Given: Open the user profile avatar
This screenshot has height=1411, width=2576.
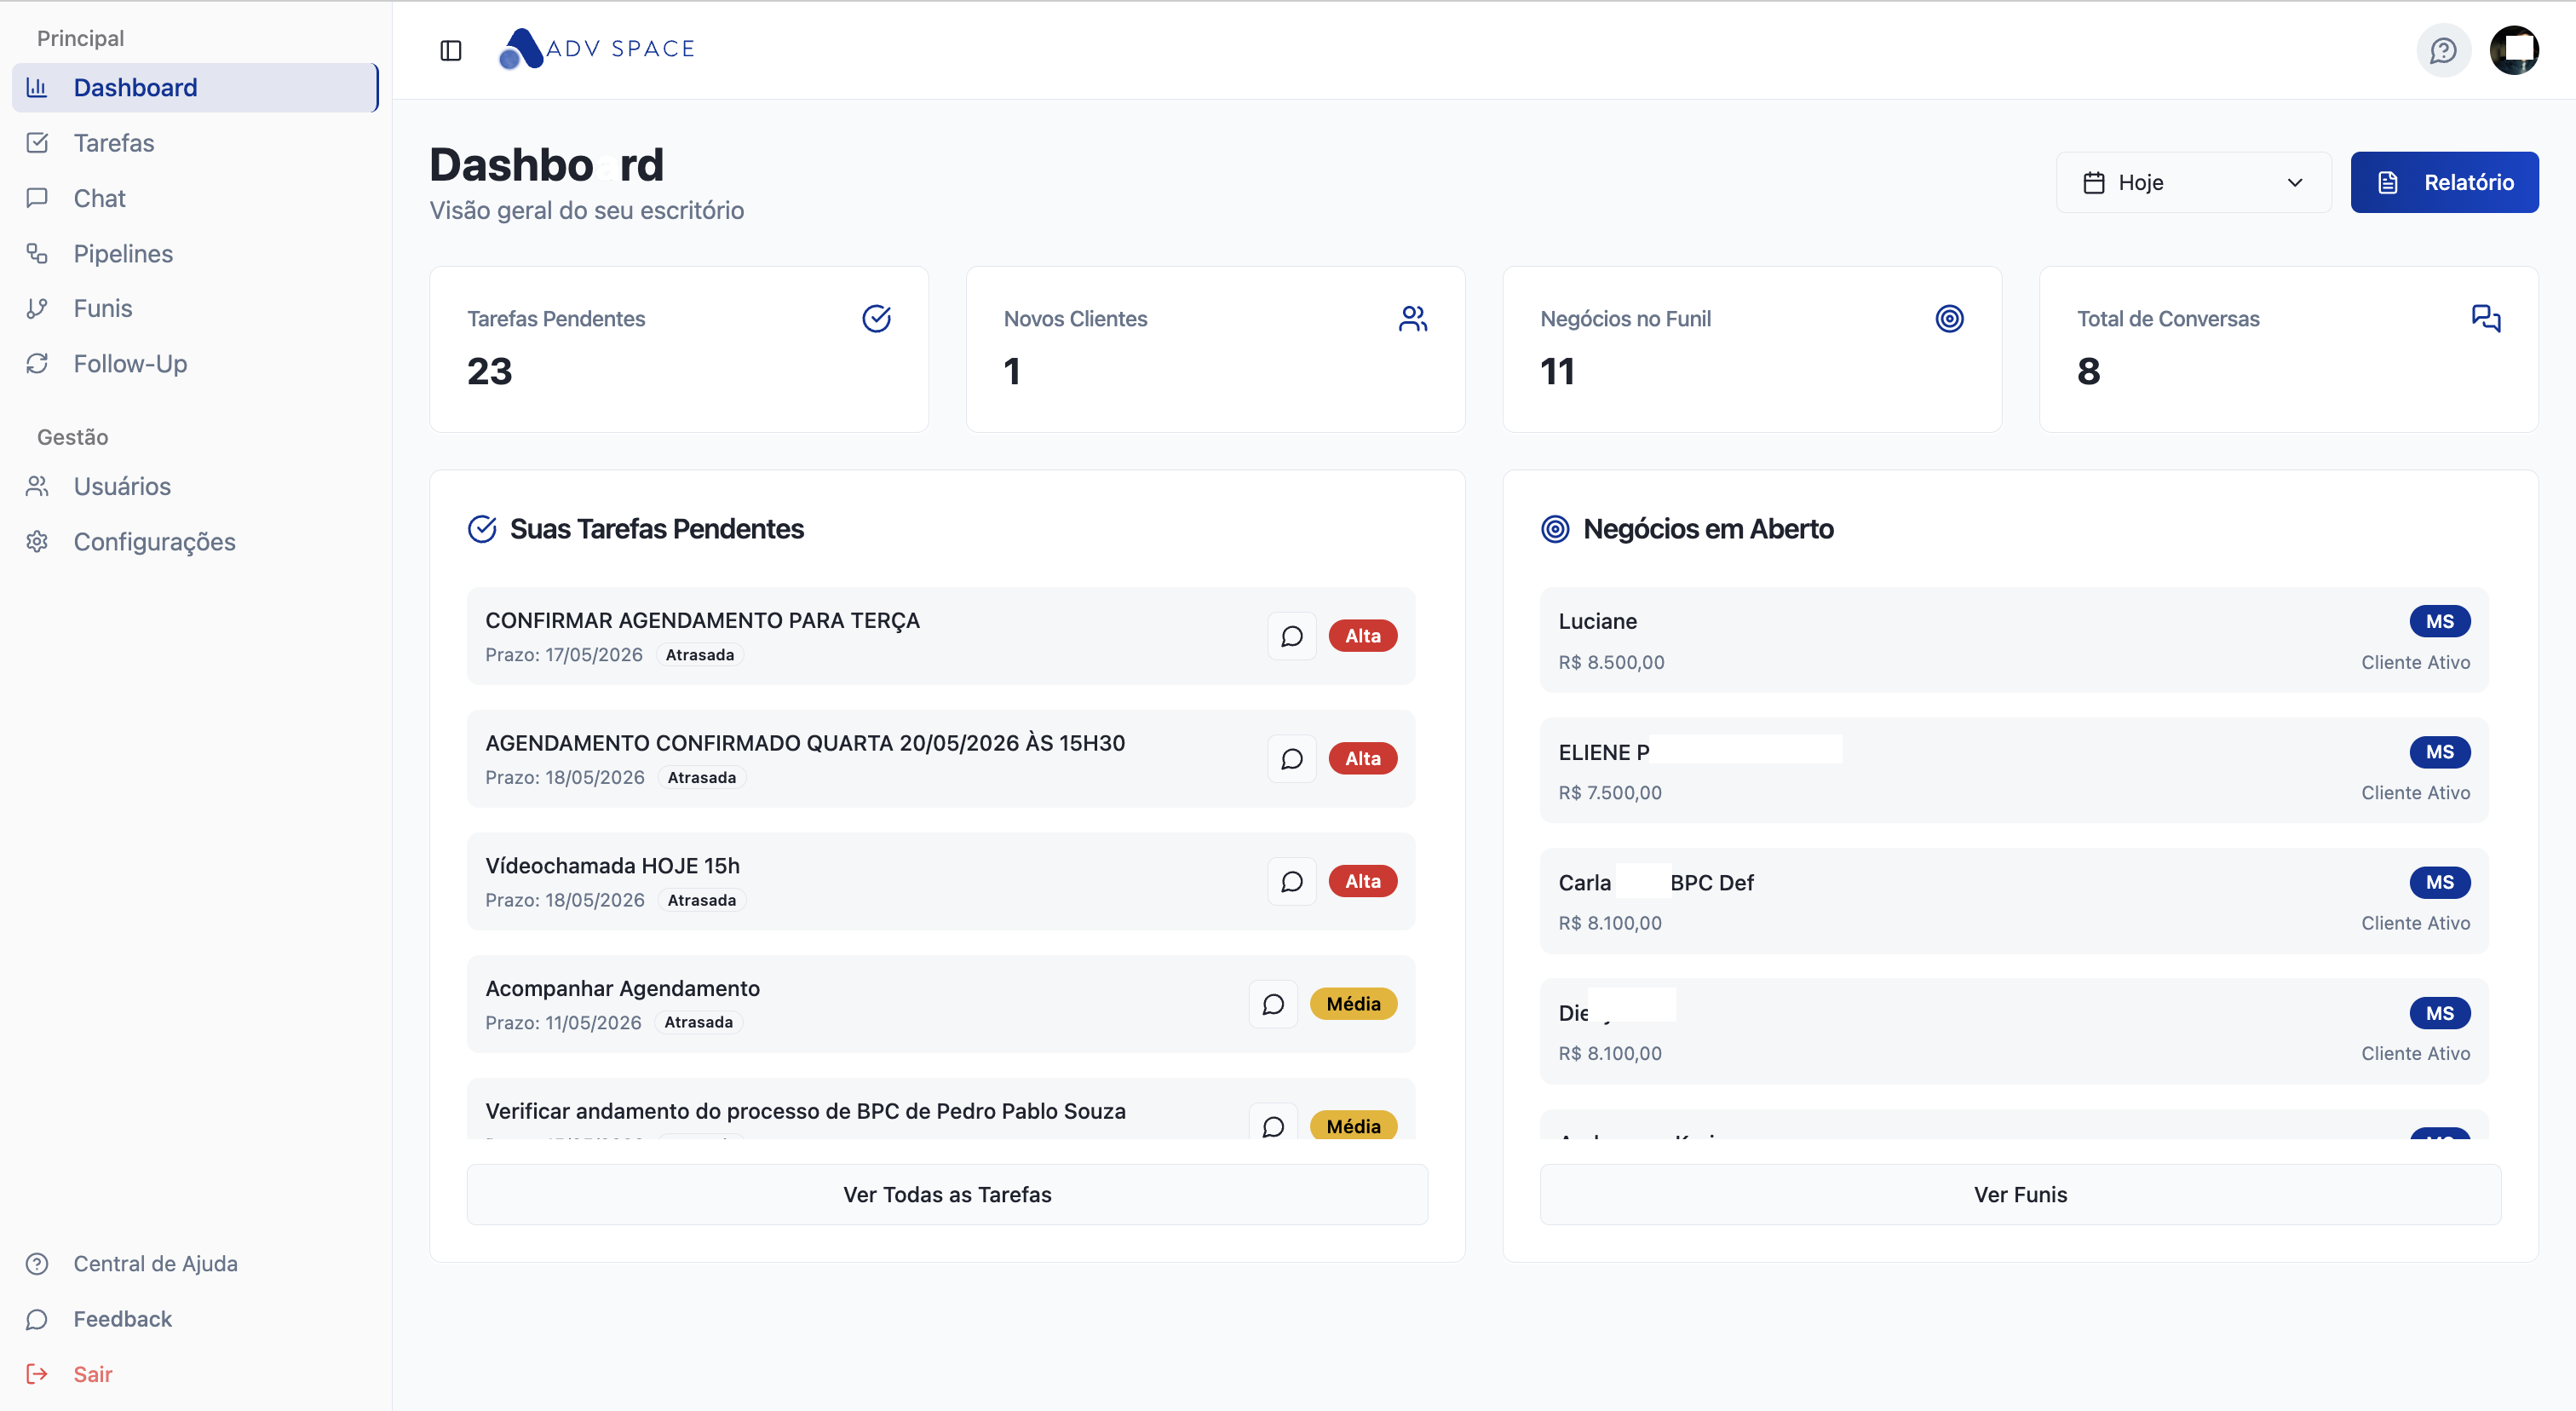Looking at the screenshot, I should (x=2514, y=50).
